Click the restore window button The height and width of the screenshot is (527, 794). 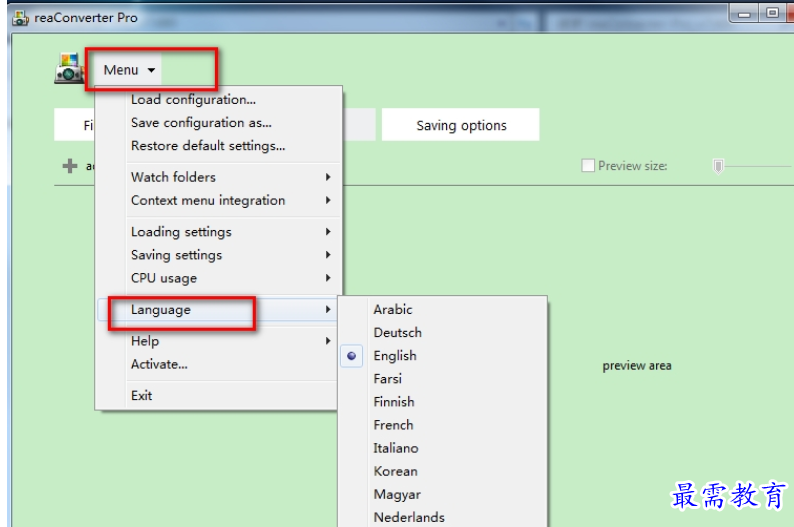[772, 13]
